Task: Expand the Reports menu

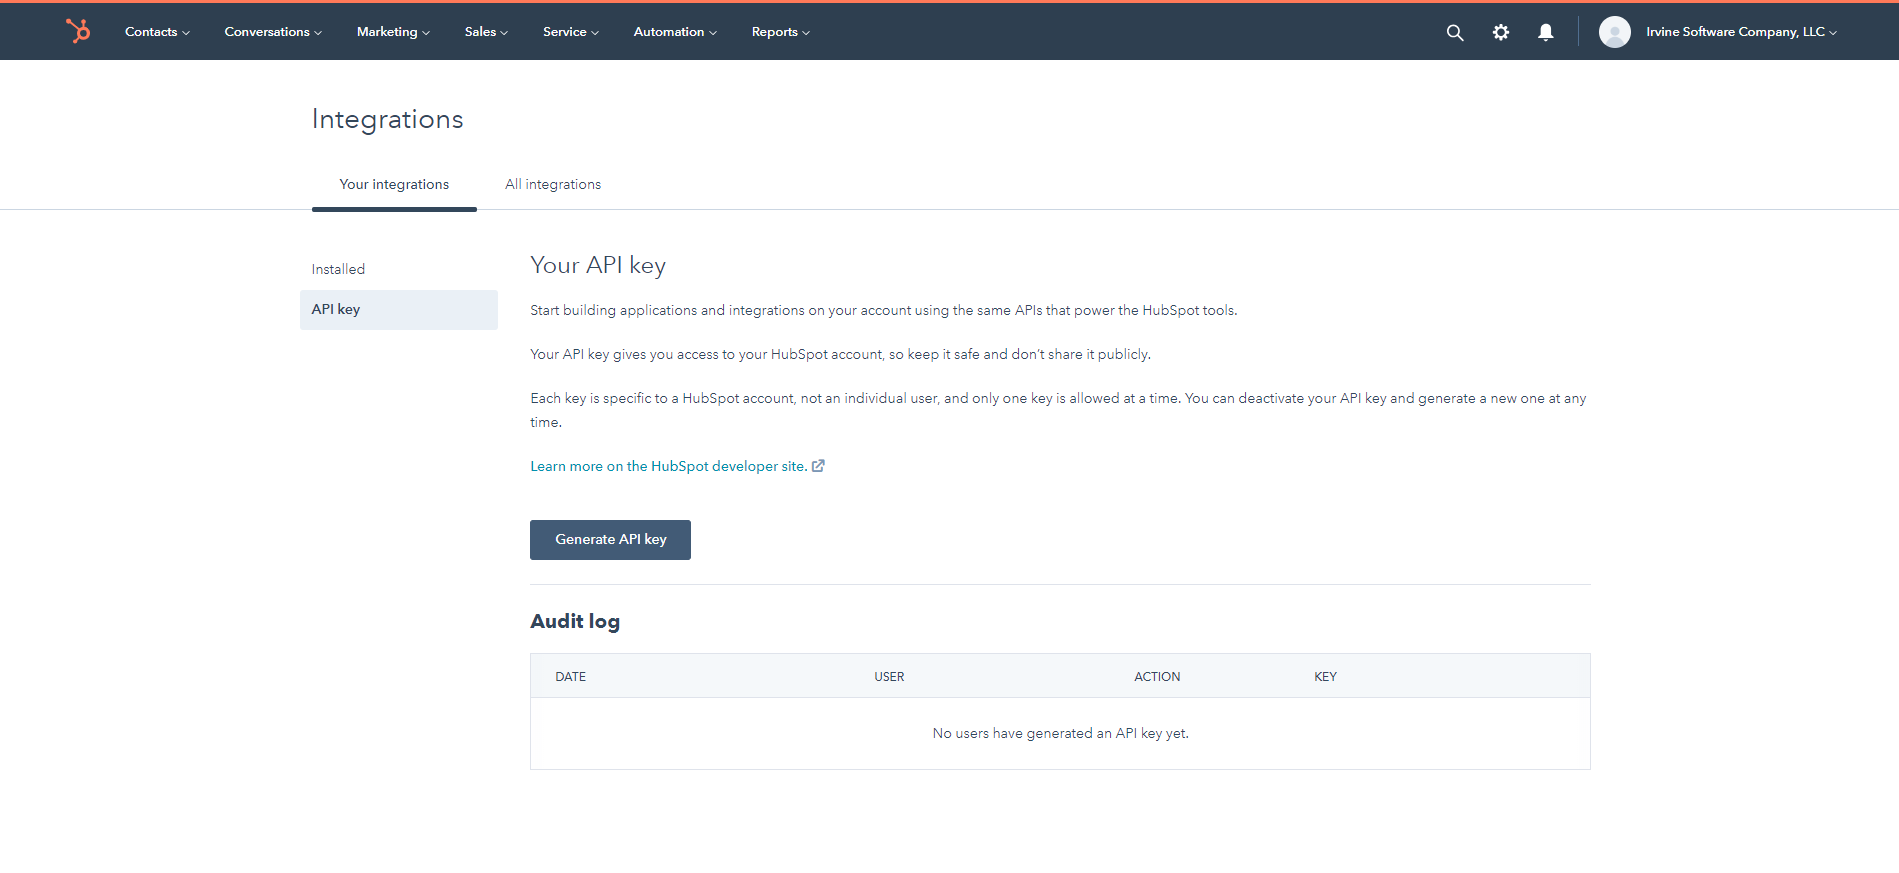Action: pyautogui.click(x=781, y=32)
